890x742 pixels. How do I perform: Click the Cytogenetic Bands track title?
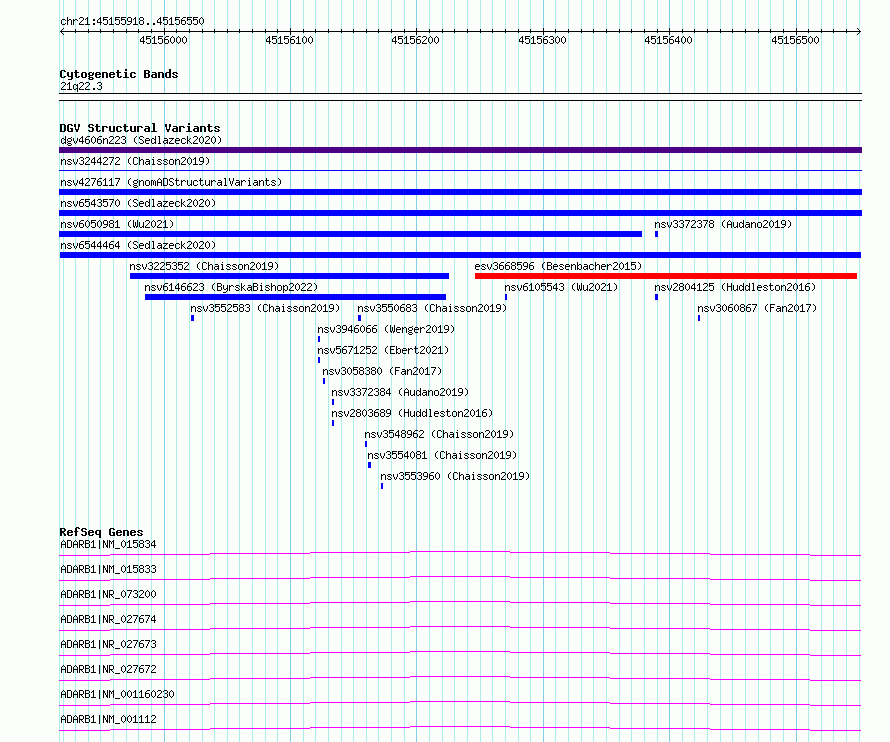(119, 74)
